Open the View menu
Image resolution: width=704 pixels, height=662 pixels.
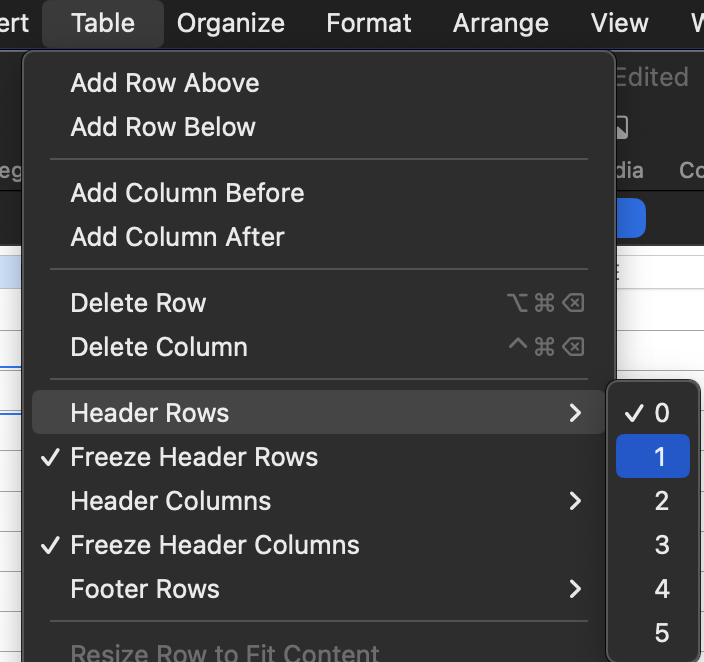pos(619,23)
